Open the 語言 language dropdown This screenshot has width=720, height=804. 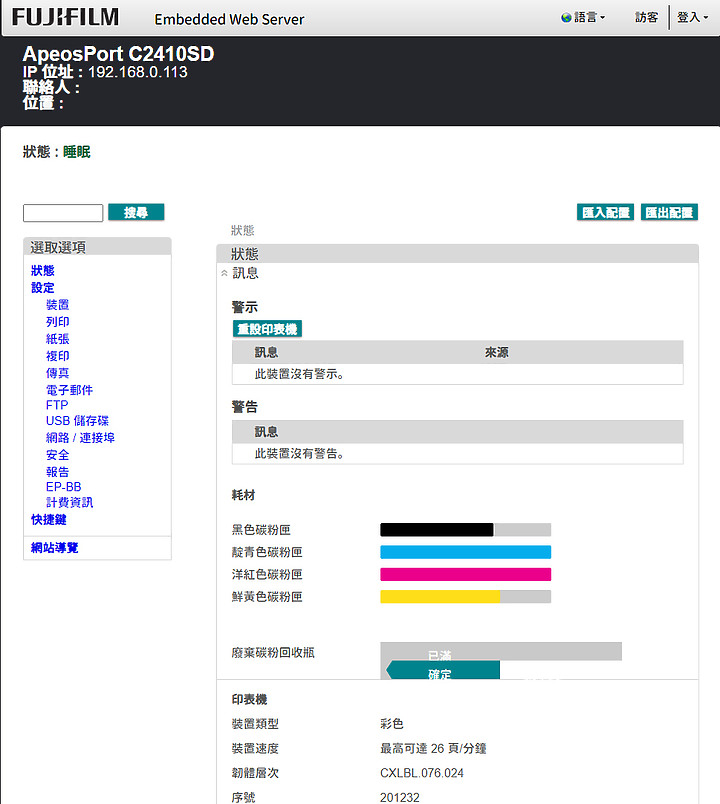click(589, 17)
